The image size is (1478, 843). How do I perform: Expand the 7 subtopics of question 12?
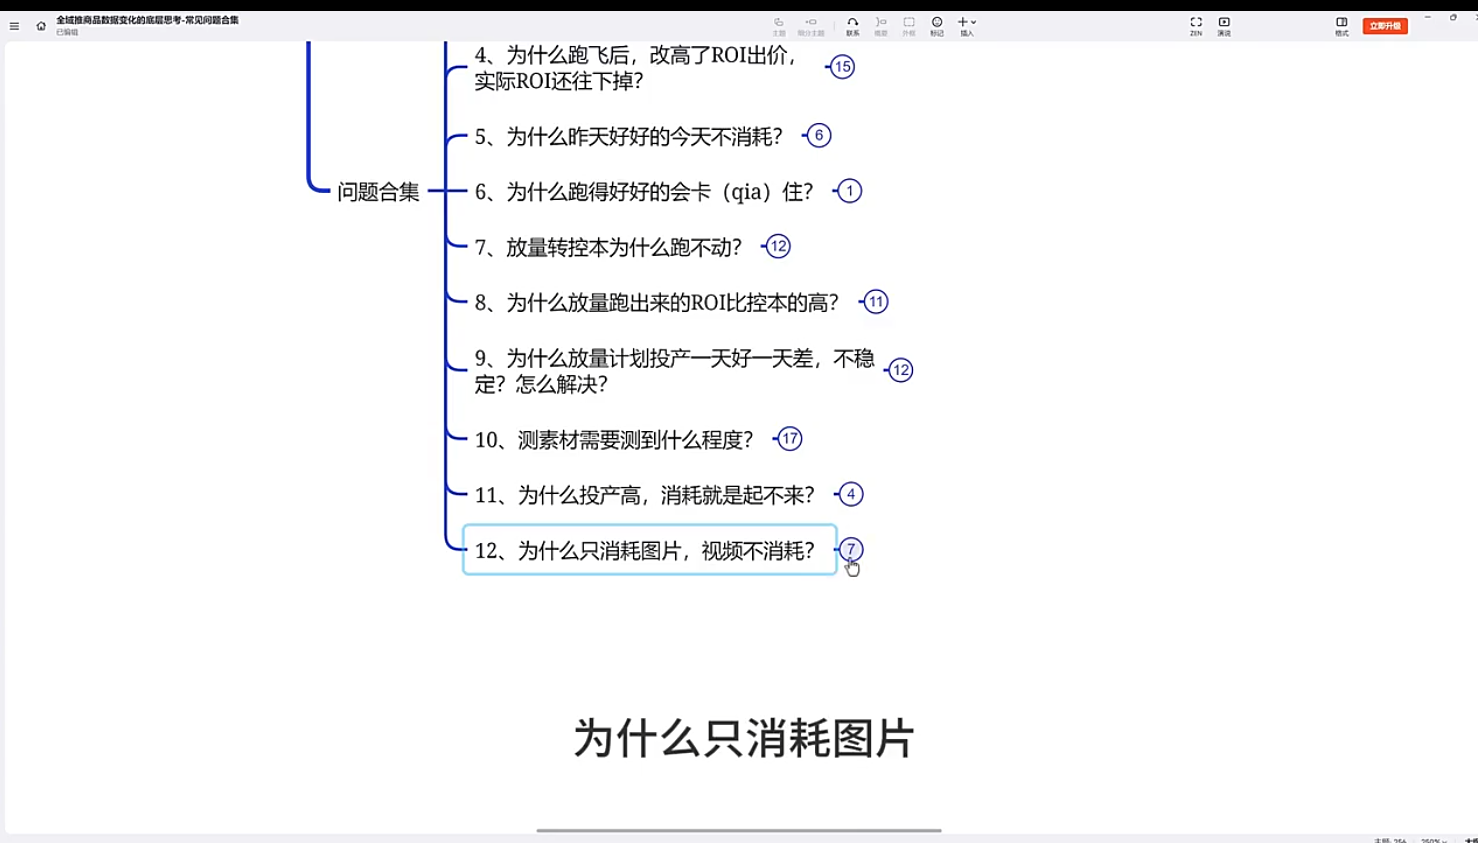point(851,549)
